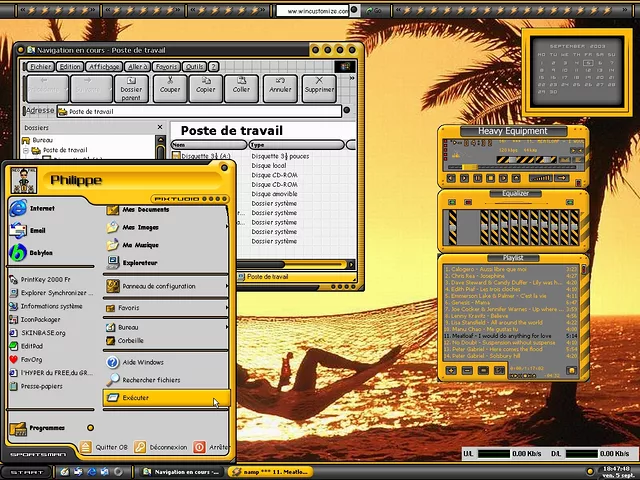This screenshot has width=640, height=480.
Task: Click the Rechercher fichiers search icon
Action: click(x=113, y=380)
